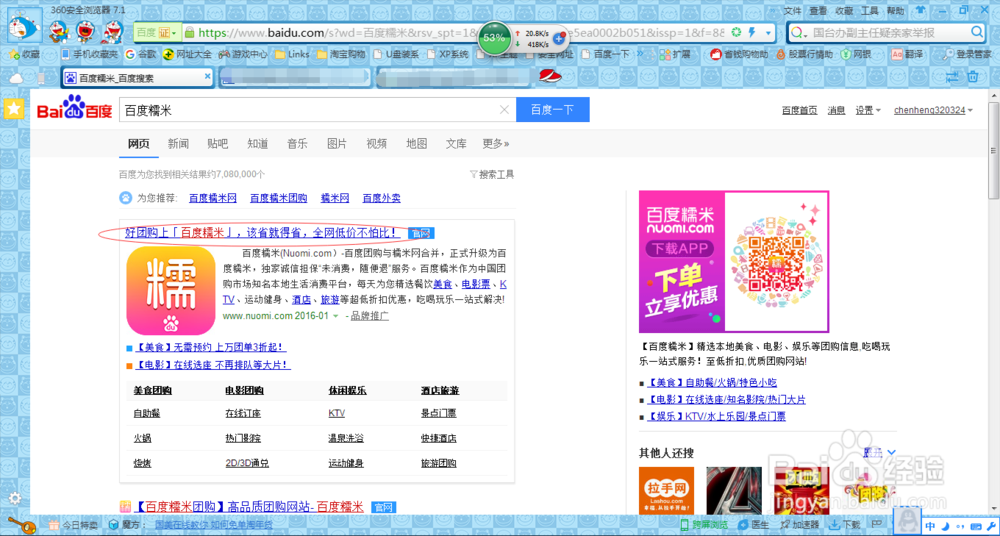Click the orange 糯 app logo thumbnail
Viewport: 1000px width, 536px height.
[x=171, y=291]
